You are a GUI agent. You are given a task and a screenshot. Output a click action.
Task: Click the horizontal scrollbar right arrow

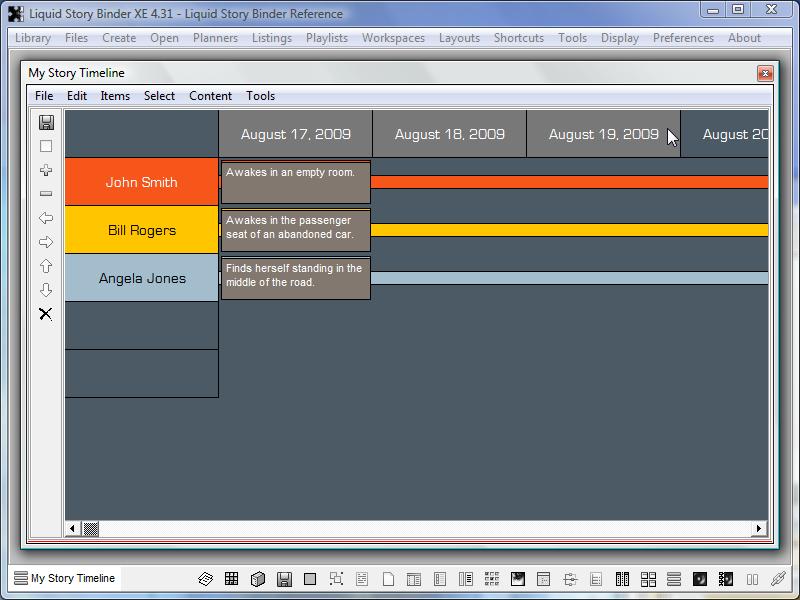pyautogui.click(x=759, y=529)
